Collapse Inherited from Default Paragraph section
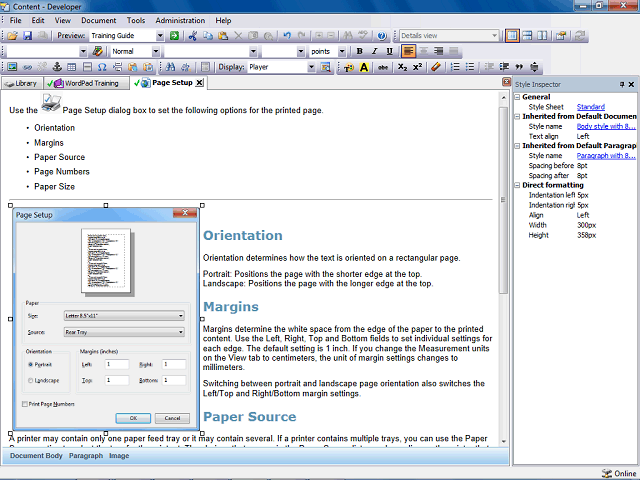 point(517,146)
